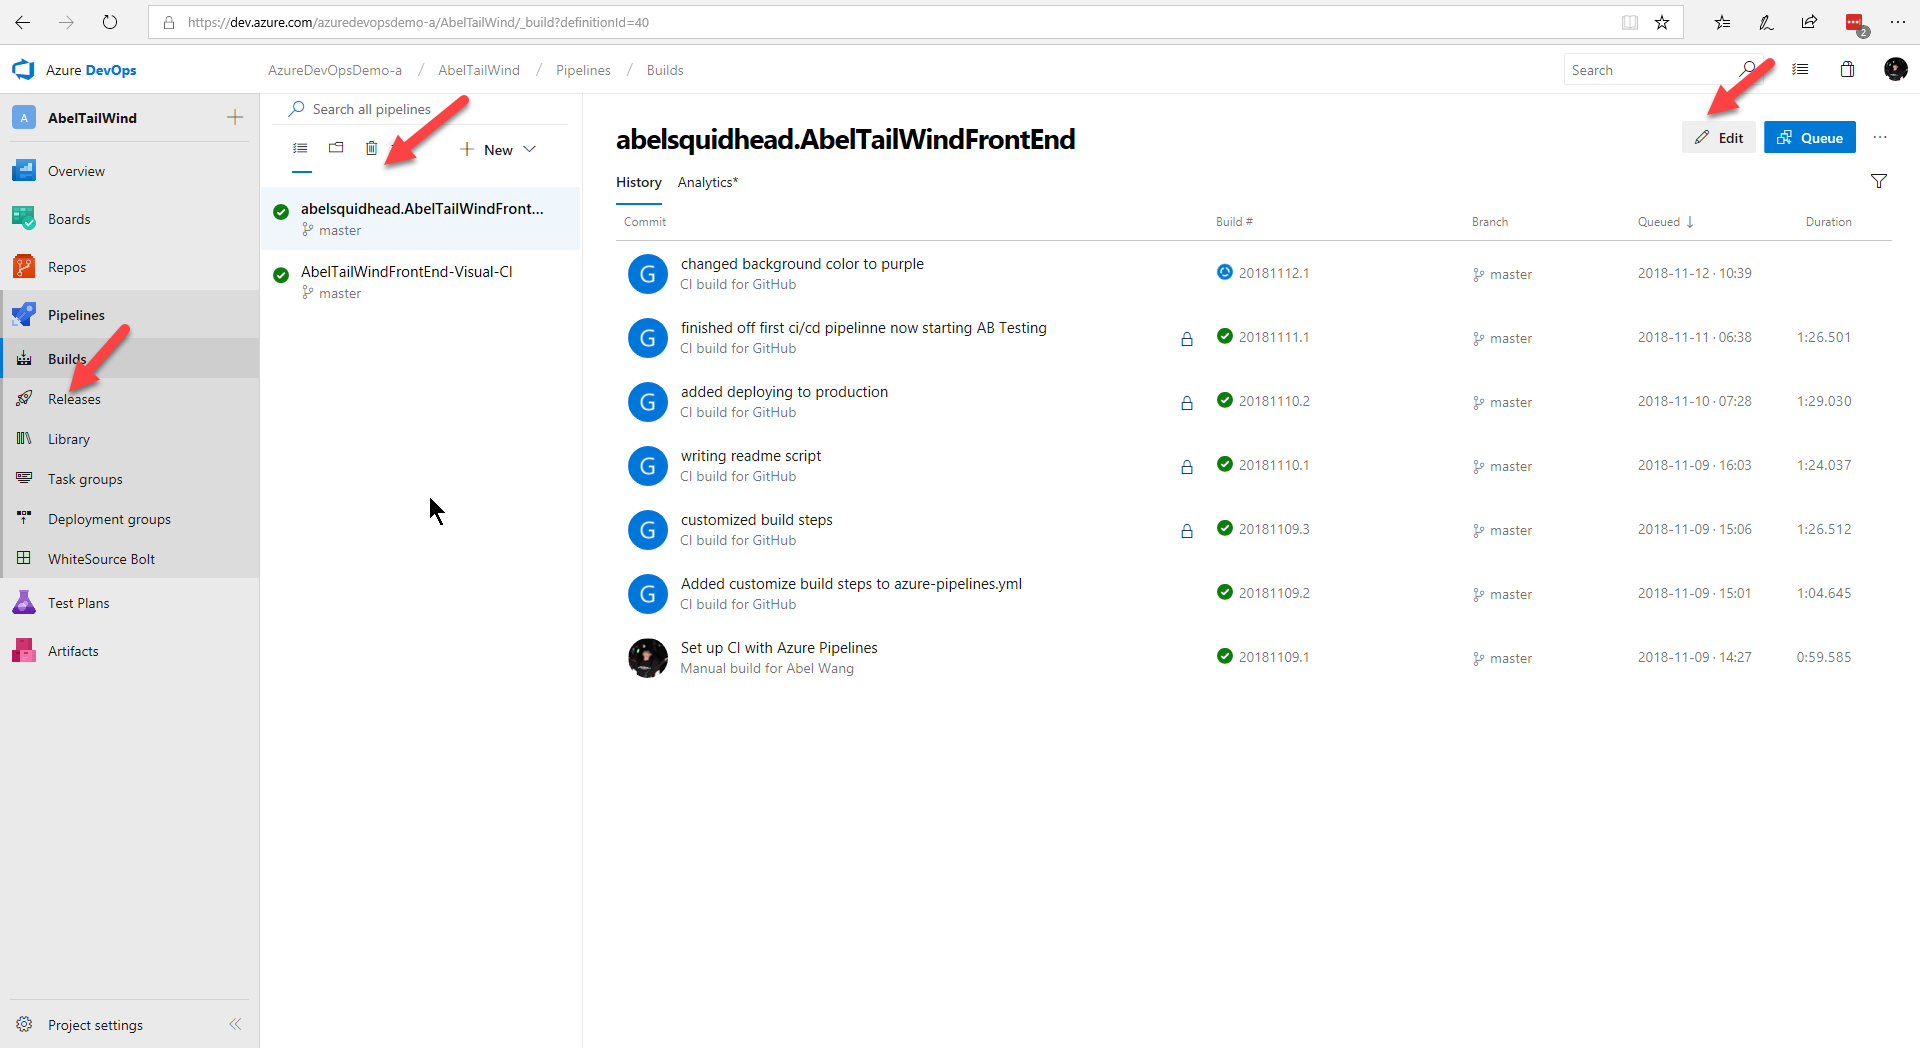Switch to the Analytics tab
1920x1048 pixels.
(708, 182)
